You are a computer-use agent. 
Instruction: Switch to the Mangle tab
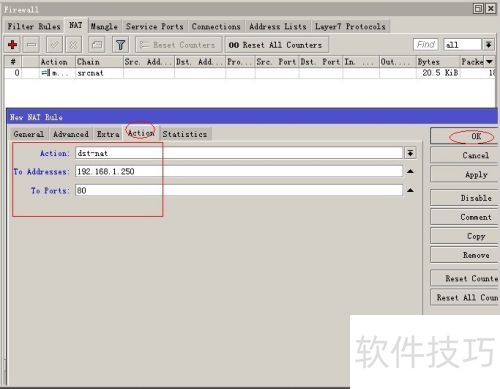coord(104,26)
